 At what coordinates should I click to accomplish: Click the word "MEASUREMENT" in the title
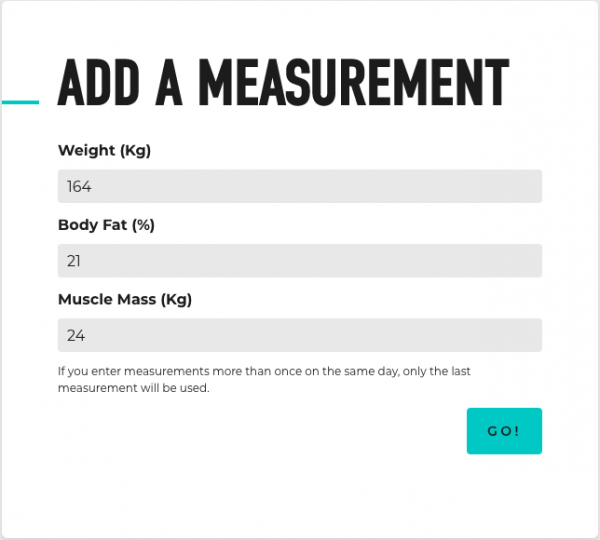click(x=354, y=82)
